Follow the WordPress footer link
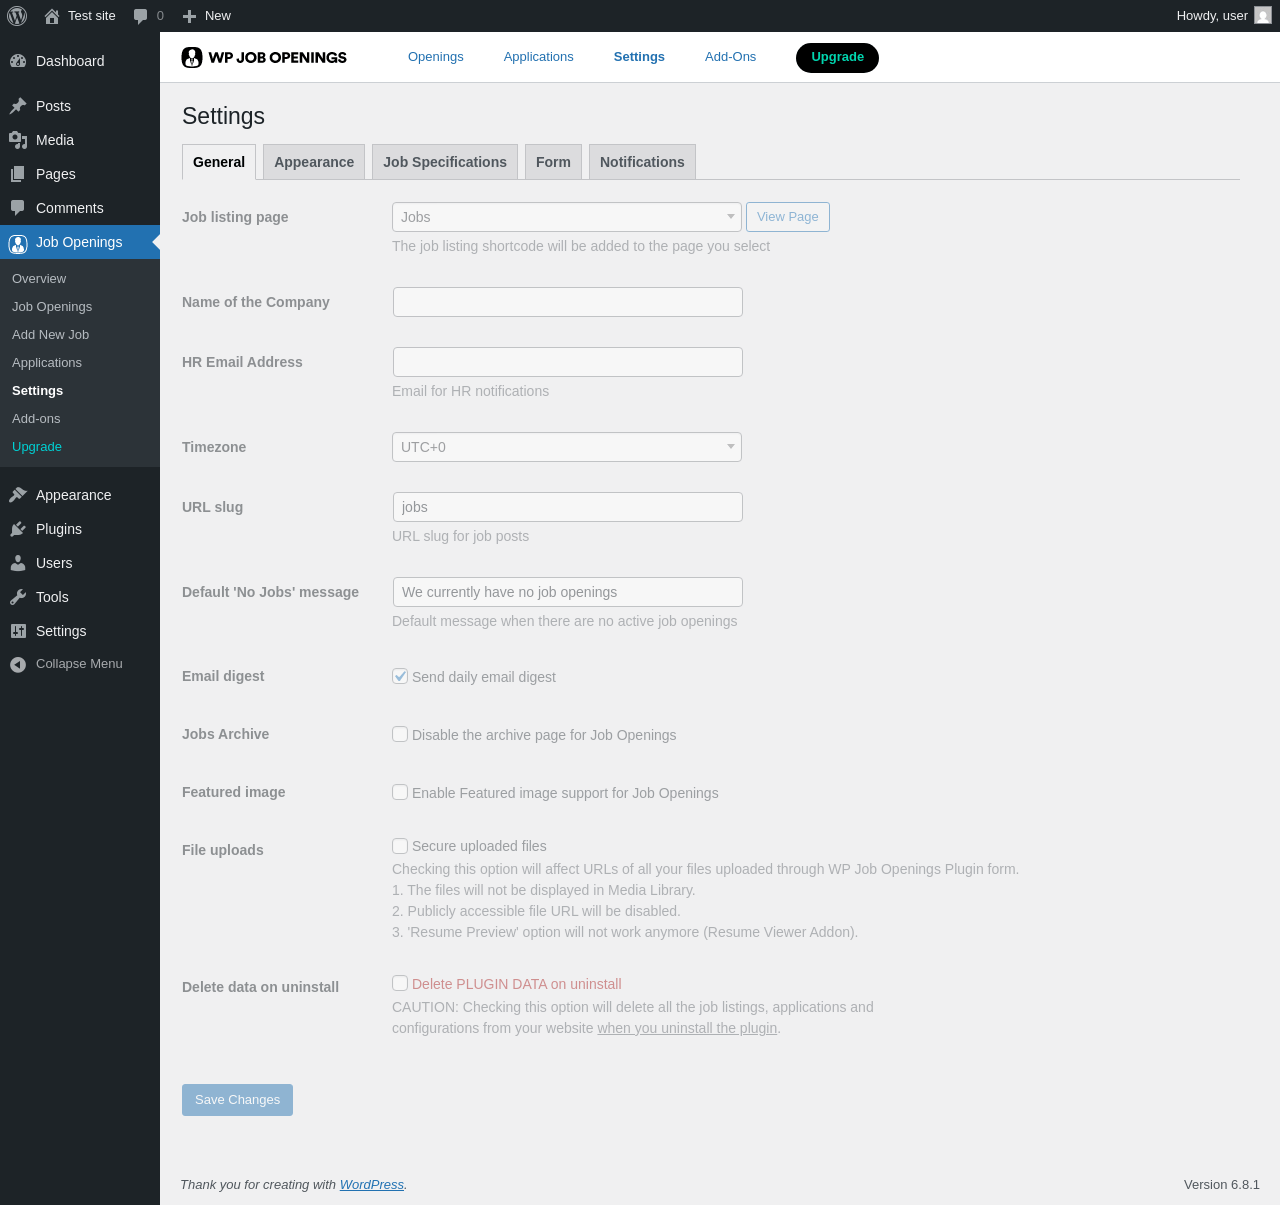The width and height of the screenshot is (1280, 1205). tap(372, 1185)
